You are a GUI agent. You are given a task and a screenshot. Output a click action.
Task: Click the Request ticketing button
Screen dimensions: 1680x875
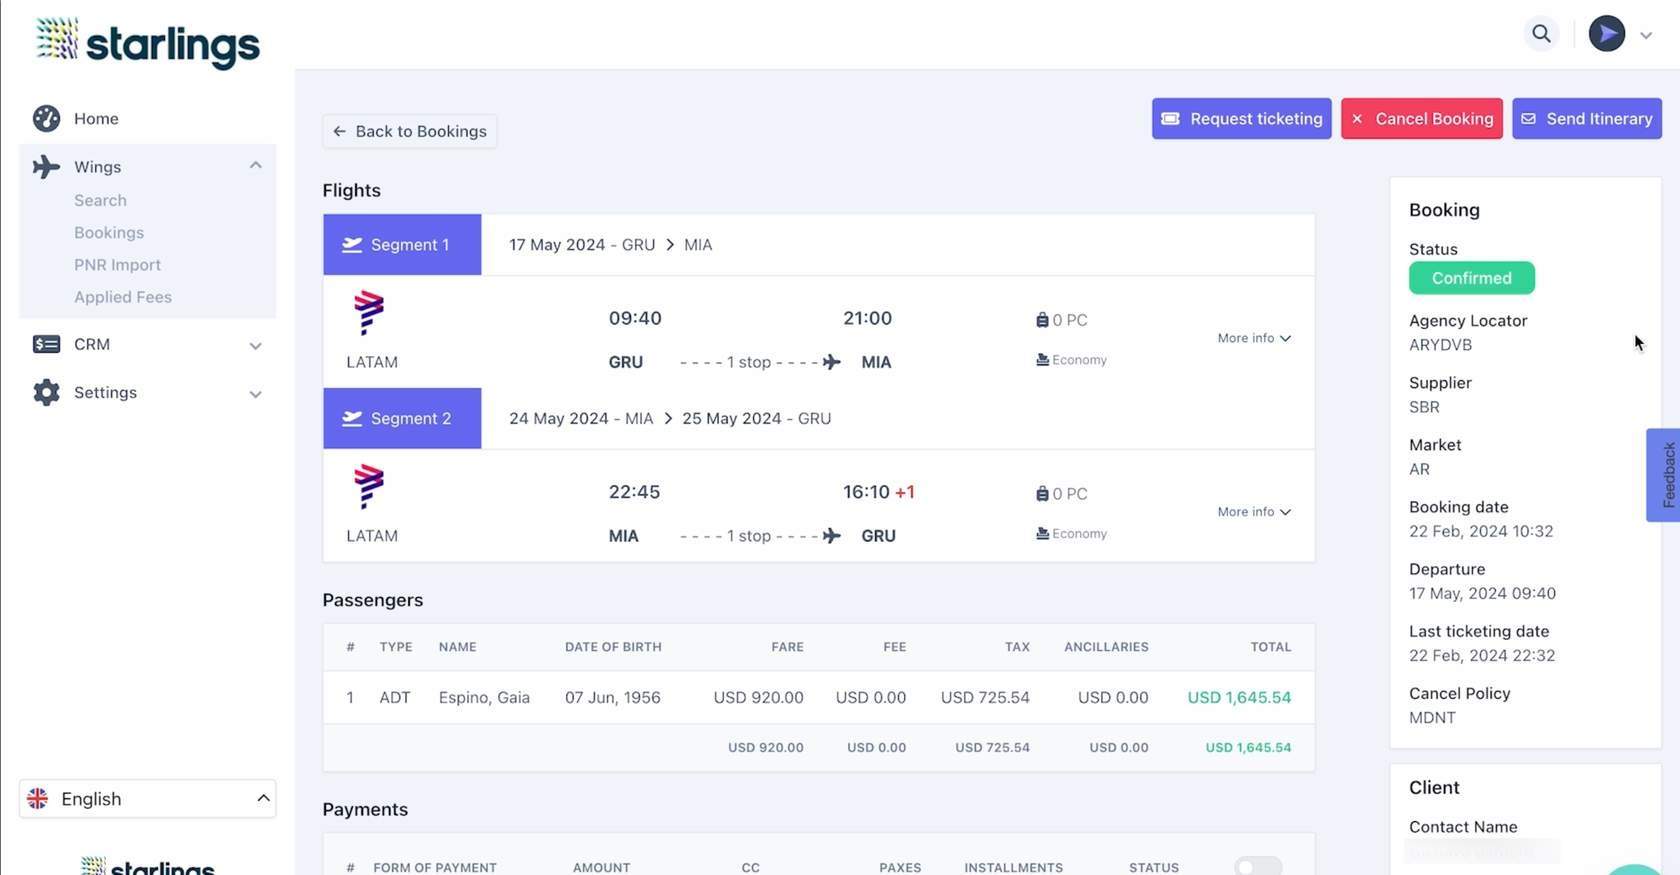tap(1241, 119)
